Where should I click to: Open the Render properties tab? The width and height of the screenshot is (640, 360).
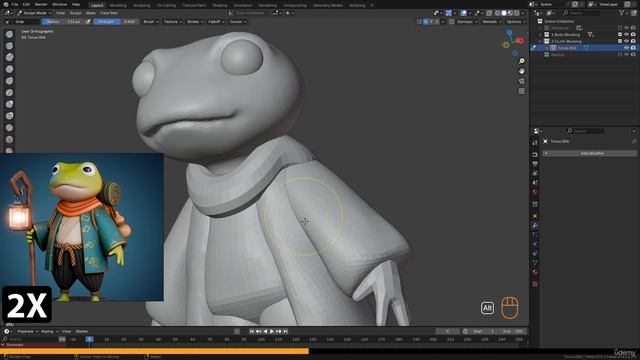pyautogui.click(x=535, y=155)
